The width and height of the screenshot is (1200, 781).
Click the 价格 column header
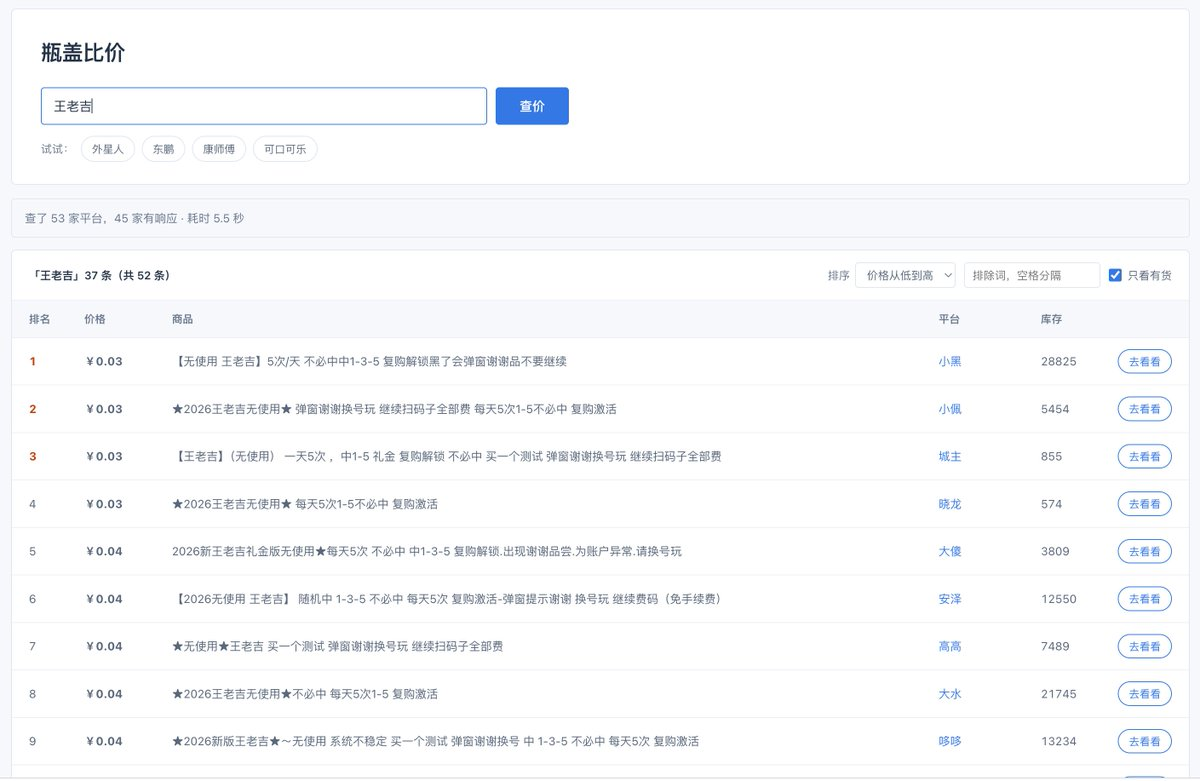tap(95, 319)
